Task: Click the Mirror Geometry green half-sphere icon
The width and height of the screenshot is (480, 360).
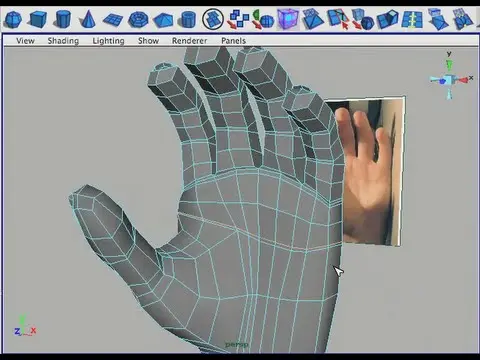Action: click(x=263, y=19)
